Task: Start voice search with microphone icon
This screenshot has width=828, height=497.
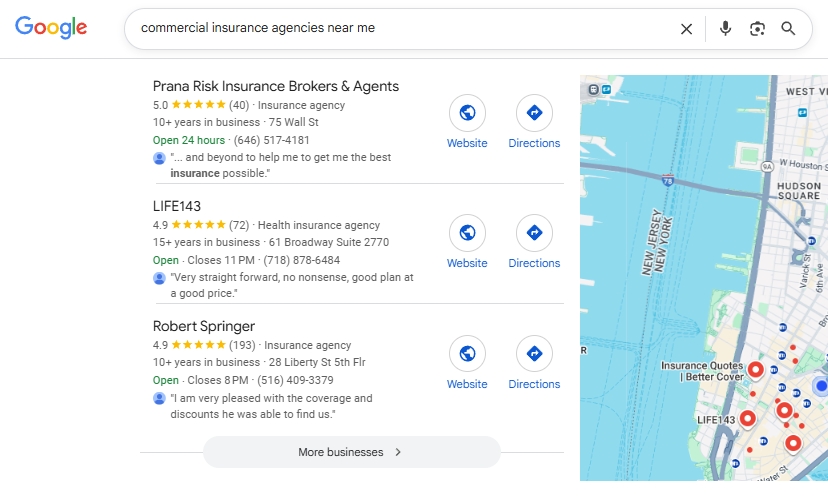Action: 725,29
